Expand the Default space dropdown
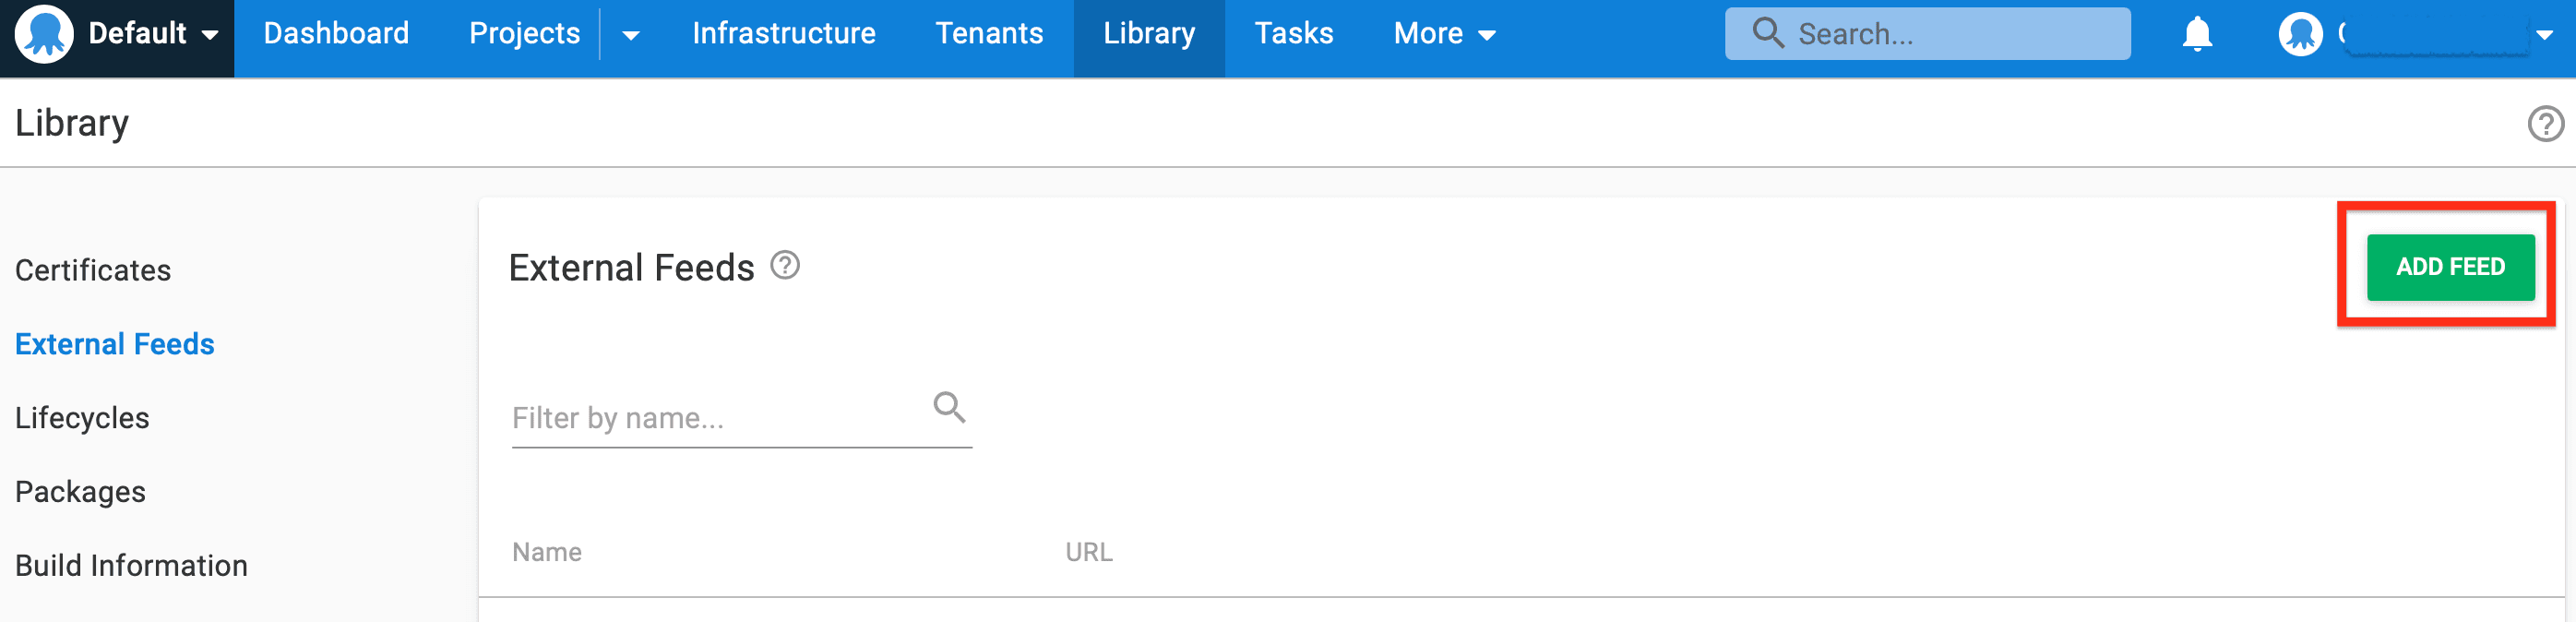This screenshot has width=2576, height=622. [210, 35]
